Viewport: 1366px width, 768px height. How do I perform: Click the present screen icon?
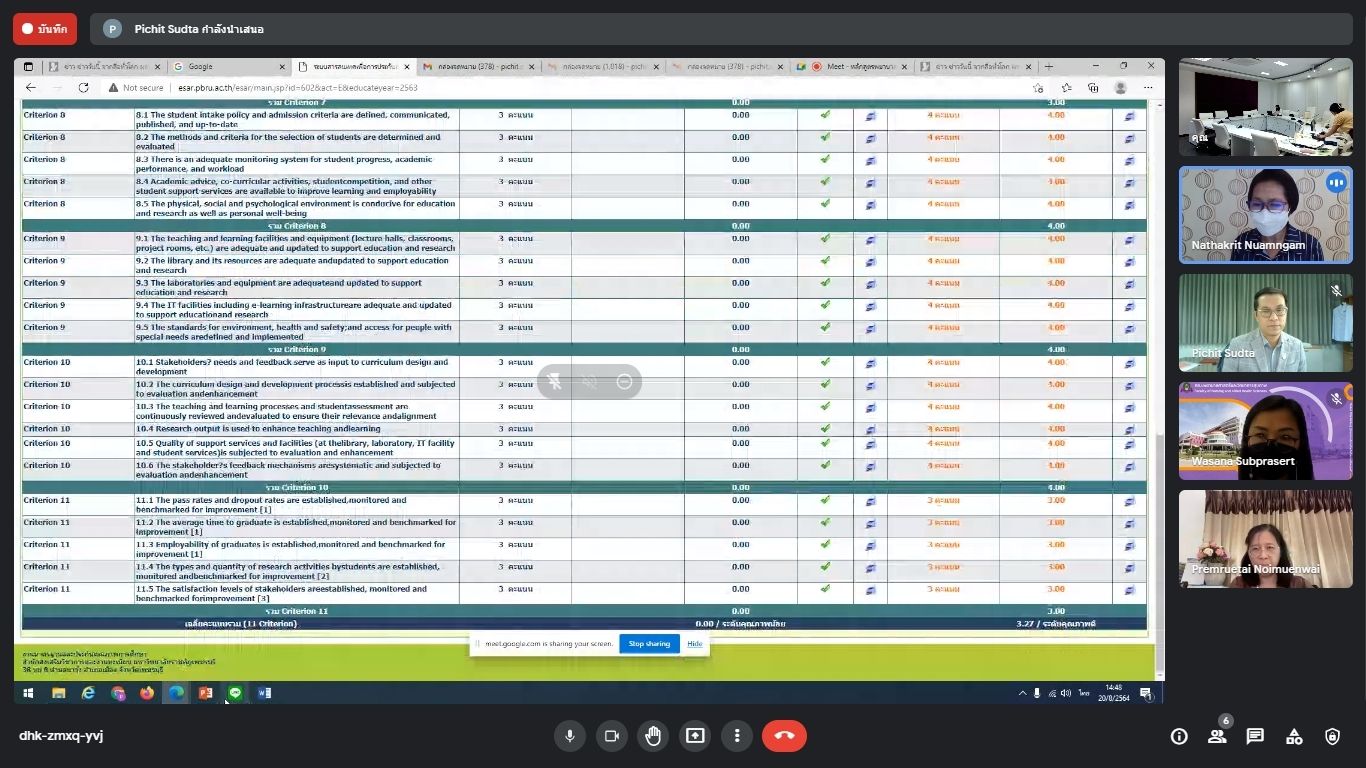point(695,736)
